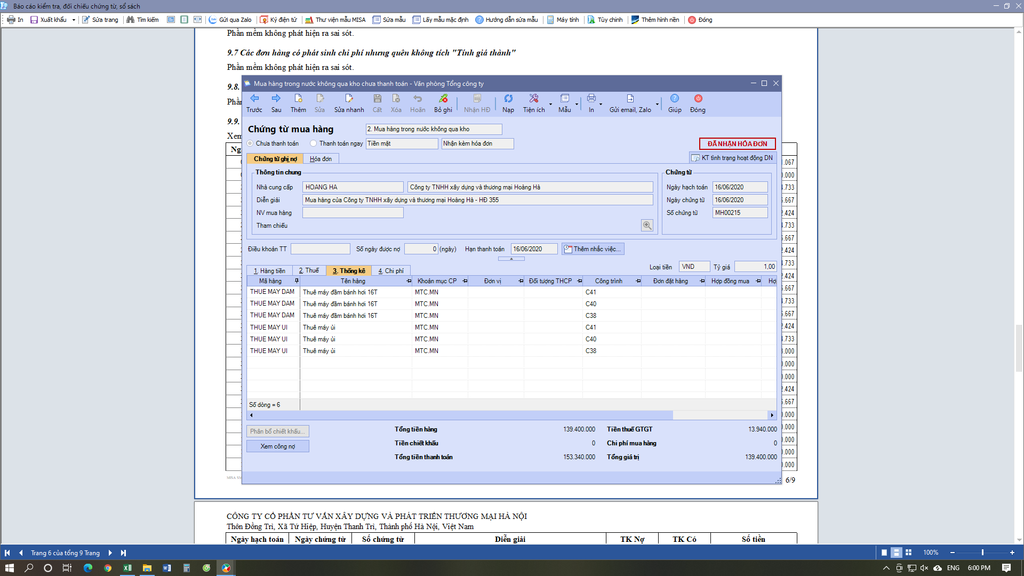Click the Số chứng từ MH00215 field
Screen dimensions: 1024x576
point(740,213)
